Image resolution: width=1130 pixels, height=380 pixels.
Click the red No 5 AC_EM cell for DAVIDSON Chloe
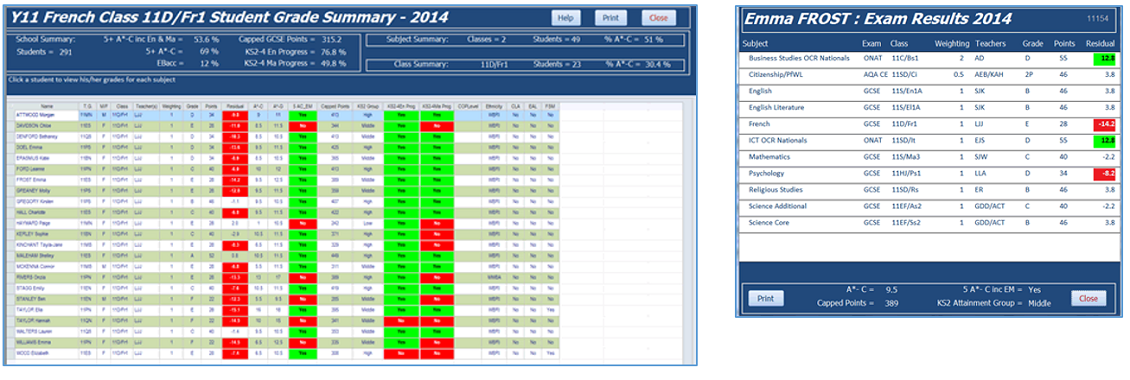[x=303, y=126]
